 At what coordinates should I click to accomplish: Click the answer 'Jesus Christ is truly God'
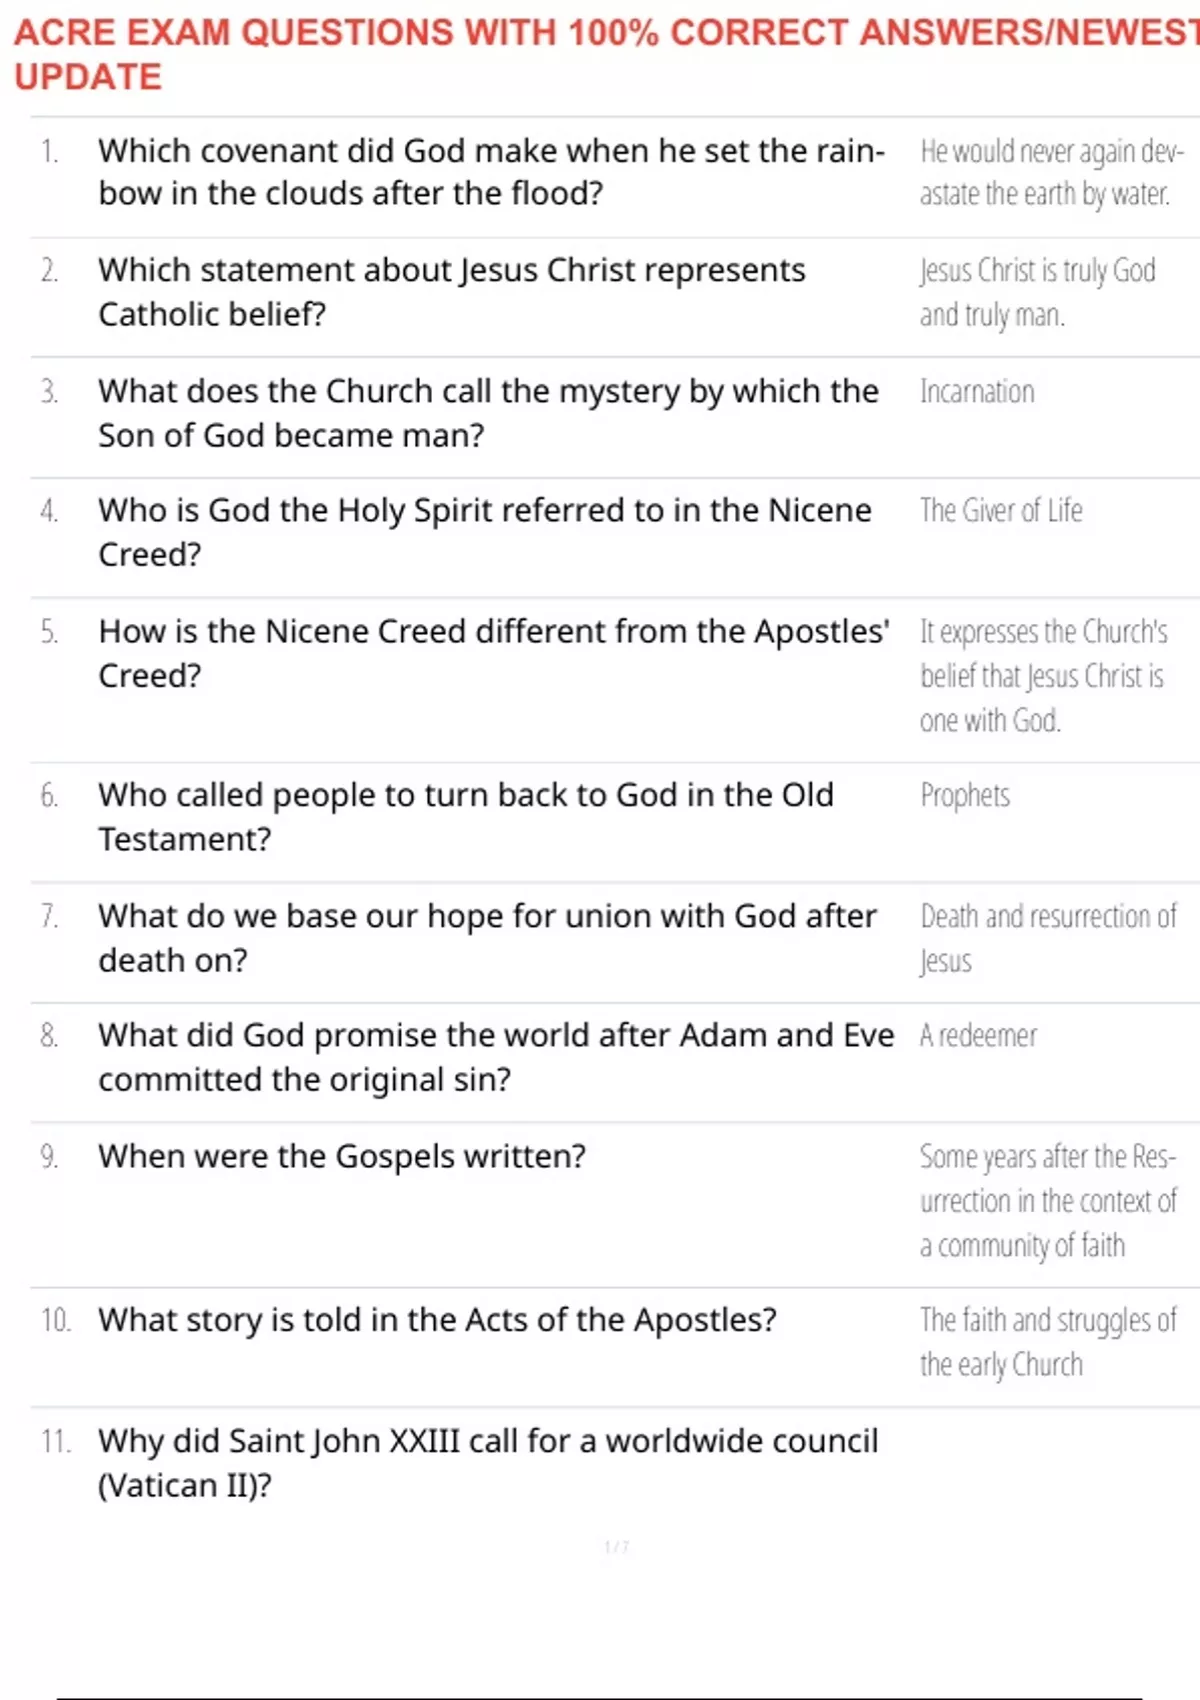(x=1038, y=292)
